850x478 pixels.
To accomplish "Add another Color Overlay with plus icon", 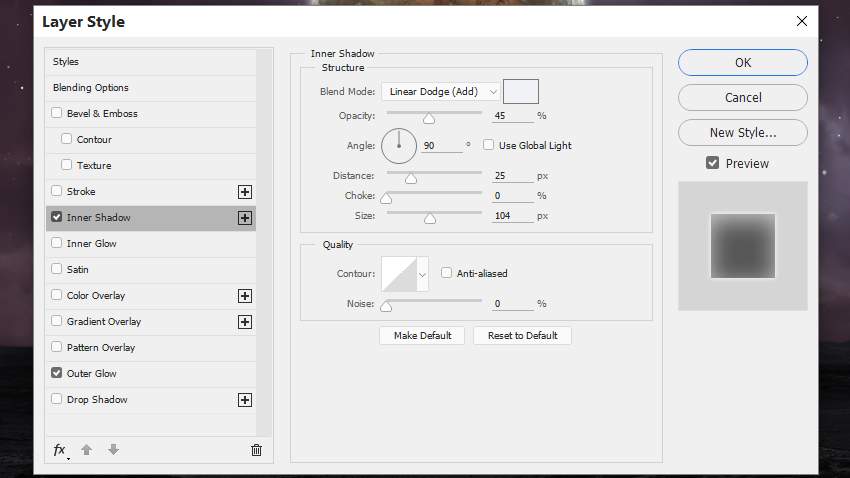I will (245, 296).
